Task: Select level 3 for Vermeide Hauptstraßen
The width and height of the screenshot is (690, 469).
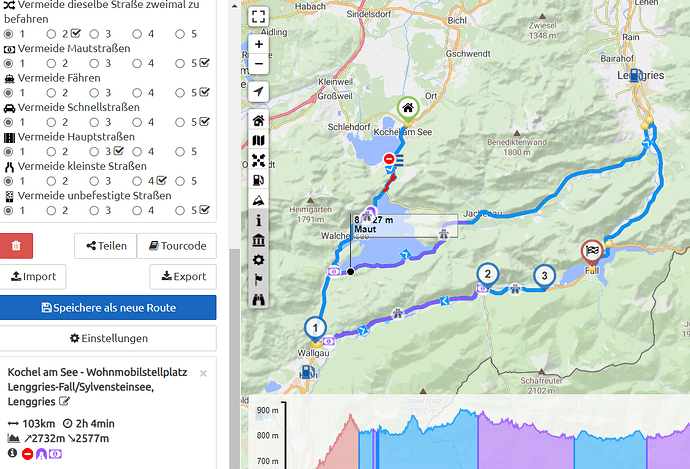Action: click(95, 151)
